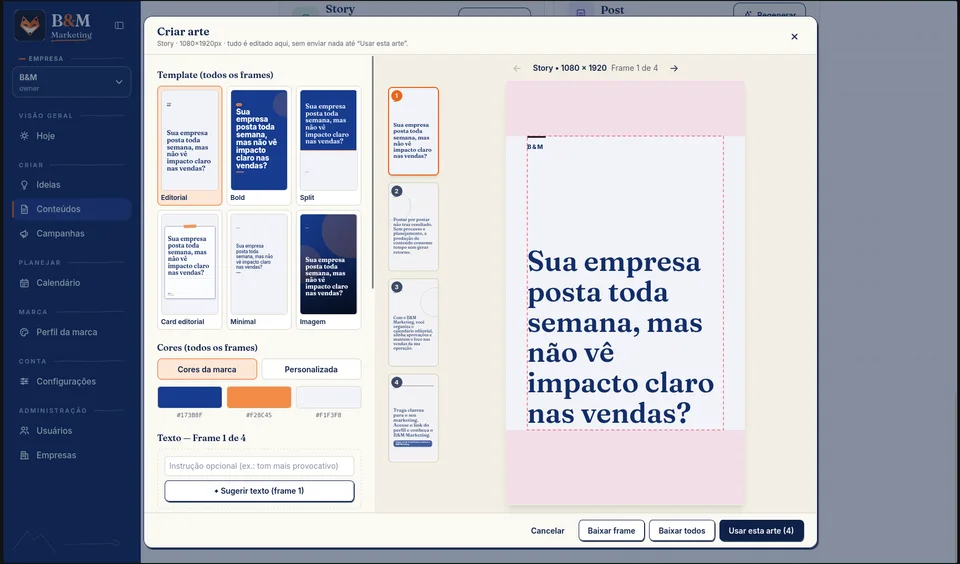Select the Editorial template
Image resolution: width=960 pixels, height=564 pixels.
click(190, 145)
